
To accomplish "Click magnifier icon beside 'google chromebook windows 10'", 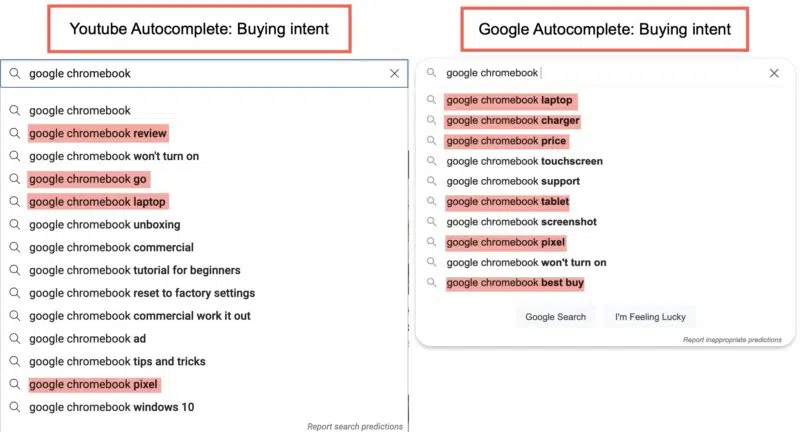I will pyautogui.click(x=15, y=407).
